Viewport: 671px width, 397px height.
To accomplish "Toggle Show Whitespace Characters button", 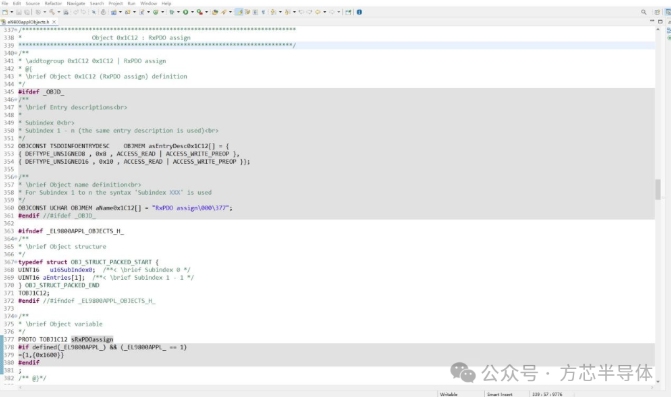I will 263,12.
